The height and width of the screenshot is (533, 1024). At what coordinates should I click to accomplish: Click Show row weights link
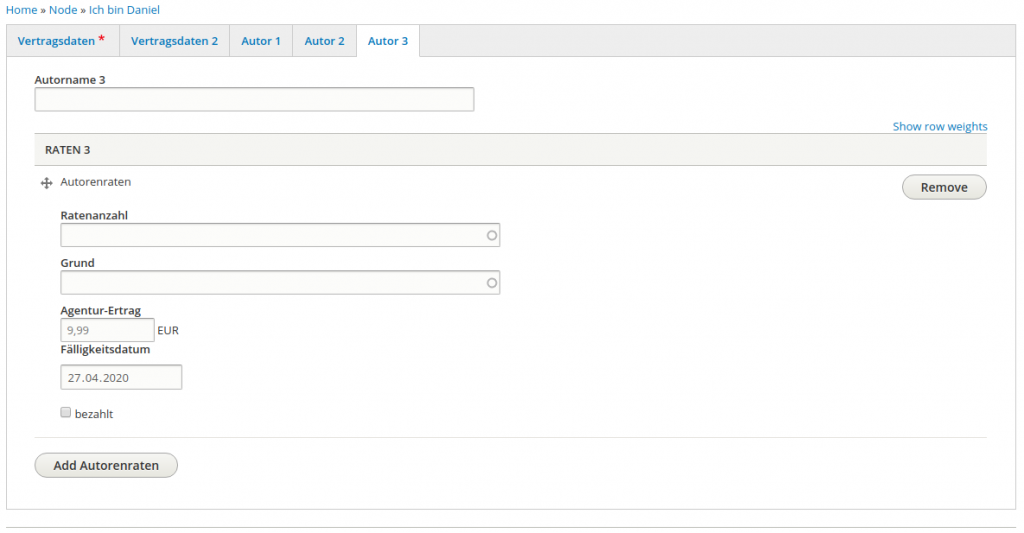tap(939, 127)
